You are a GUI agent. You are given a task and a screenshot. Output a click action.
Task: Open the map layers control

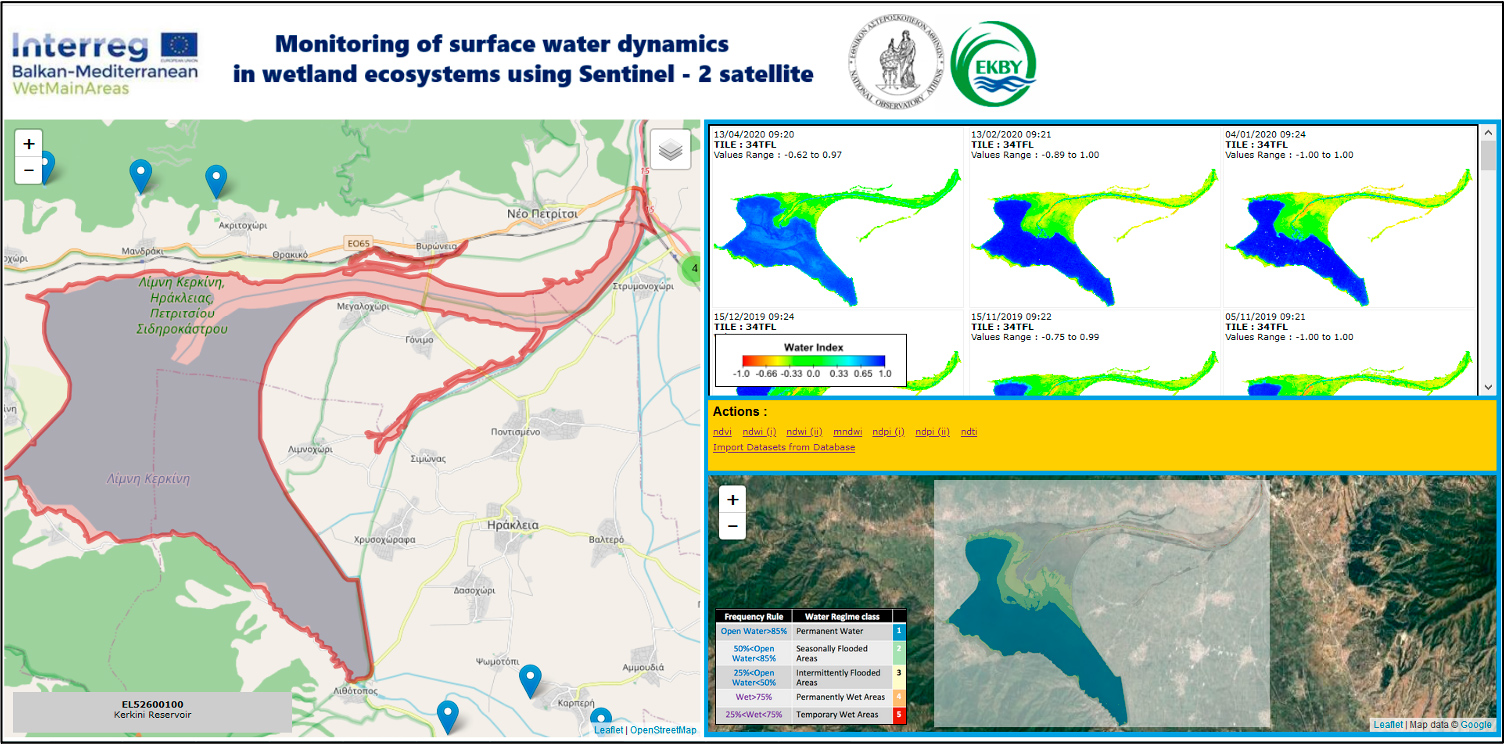click(671, 150)
